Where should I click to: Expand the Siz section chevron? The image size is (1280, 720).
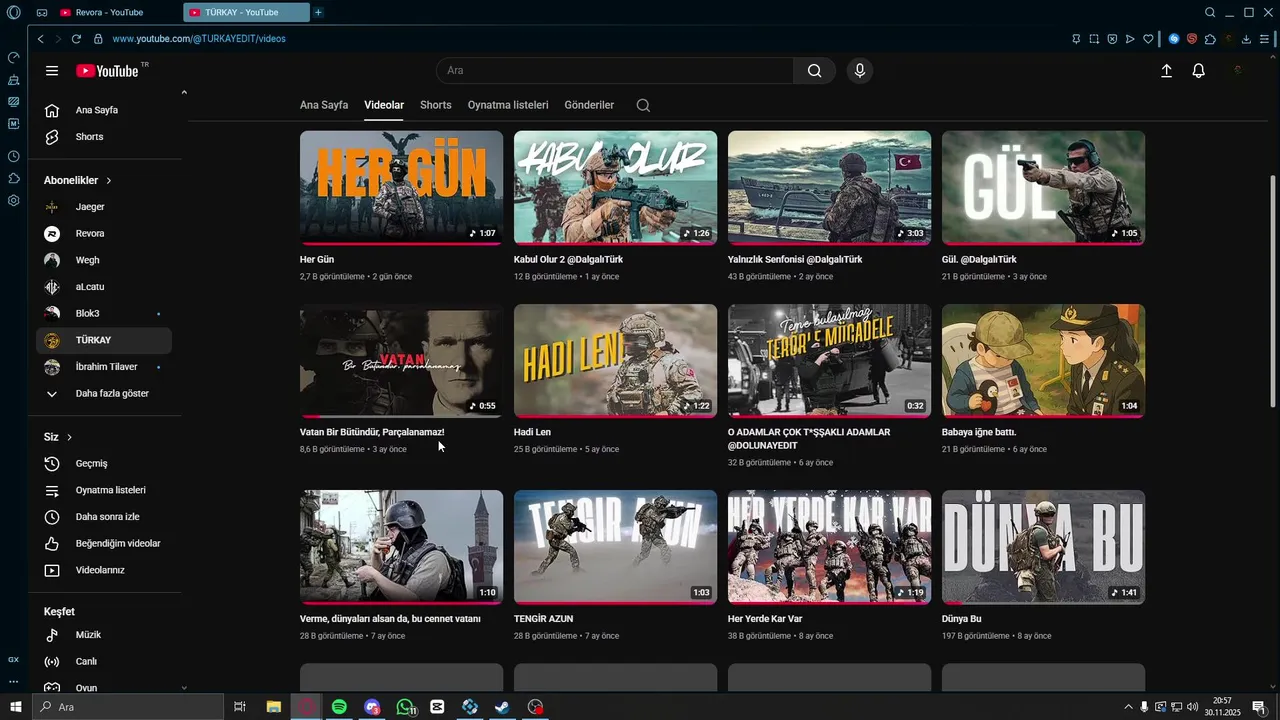(69, 438)
